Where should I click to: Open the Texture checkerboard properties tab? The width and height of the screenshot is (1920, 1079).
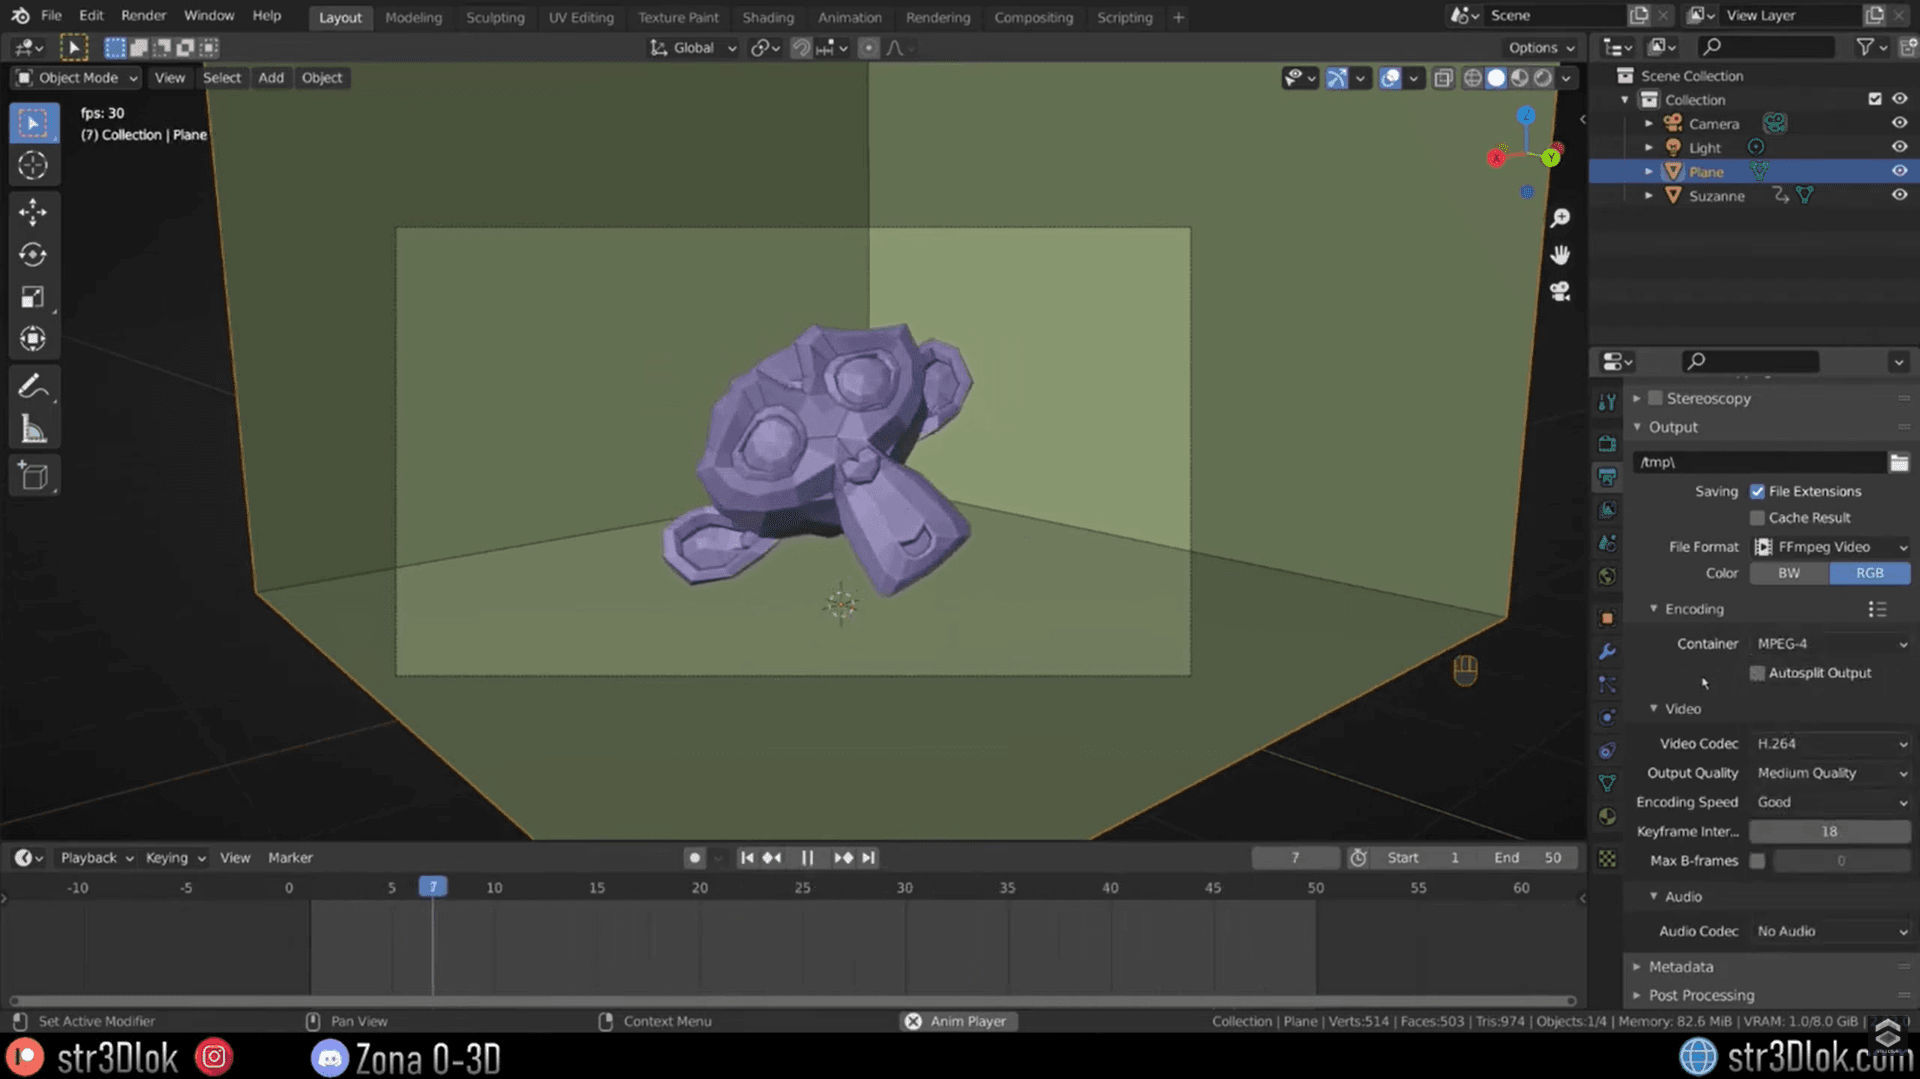click(x=1607, y=859)
